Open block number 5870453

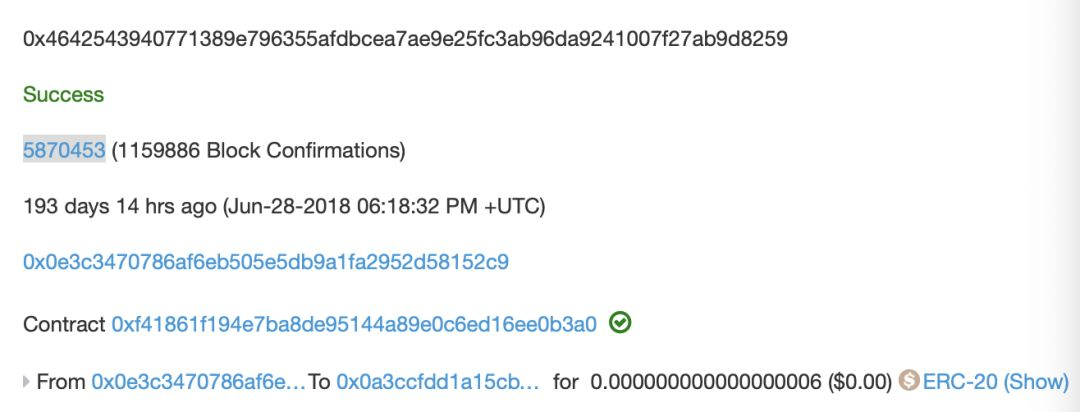coord(64,150)
